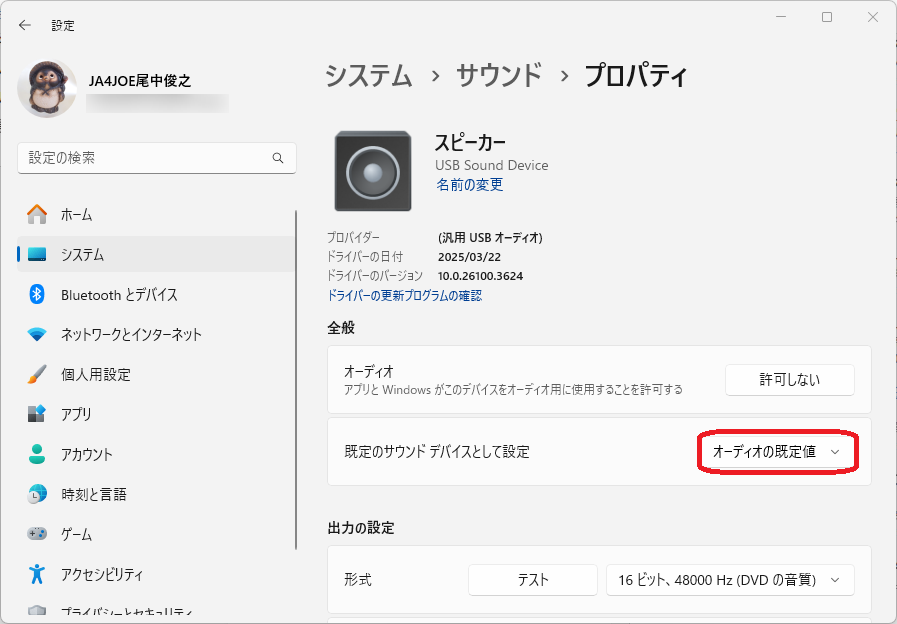This screenshot has height=624, width=897.
Task: Click the 設定の検索 input field
Action: coord(157,158)
